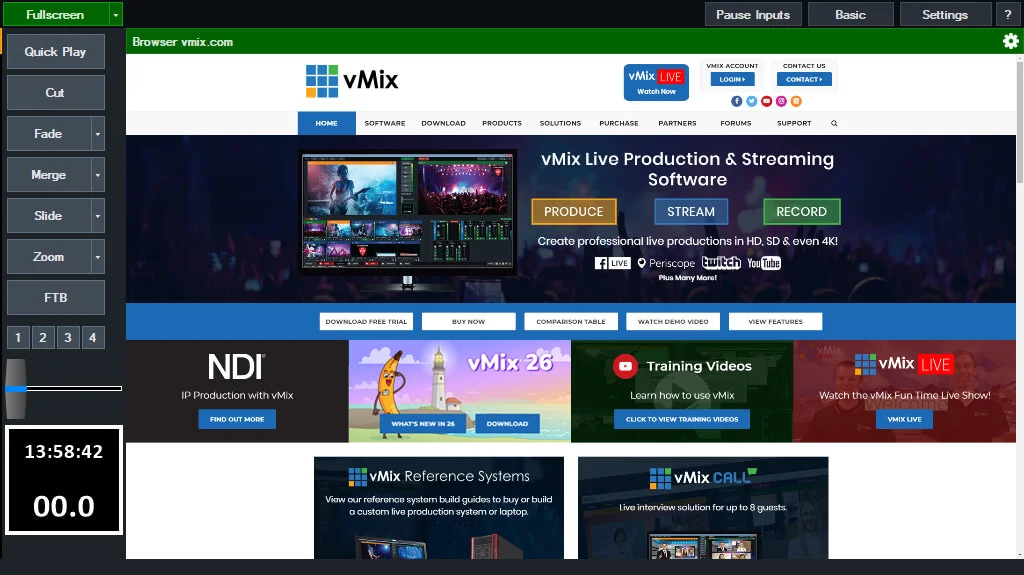Click the Facebook icon on vMix site
The height and width of the screenshot is (575, 1024).
pyautogui.click(x=737, y=101)
